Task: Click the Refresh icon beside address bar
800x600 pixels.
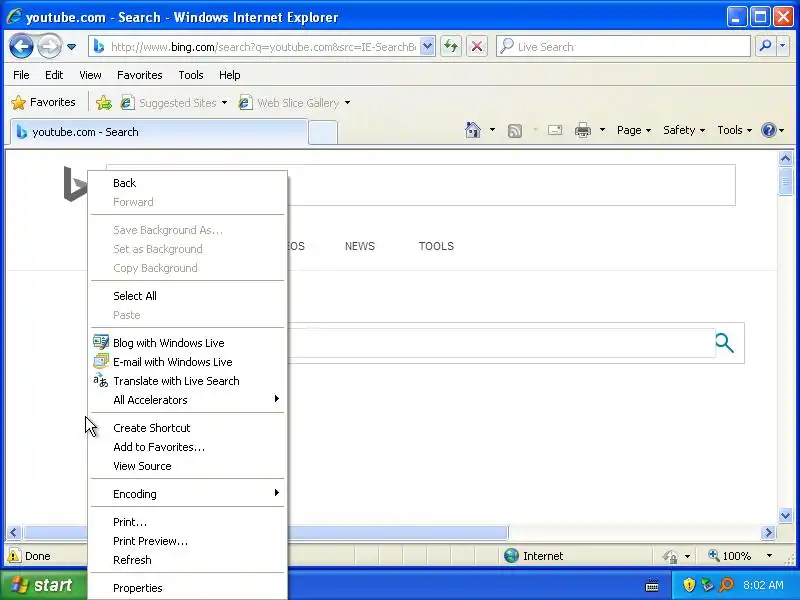Action: pyautogui.click(x=451, y=46)
